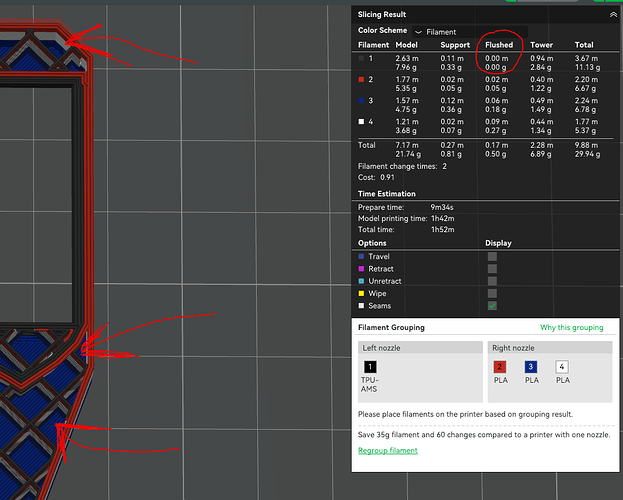Toggle Wipe display checkbox

(492, 294)
